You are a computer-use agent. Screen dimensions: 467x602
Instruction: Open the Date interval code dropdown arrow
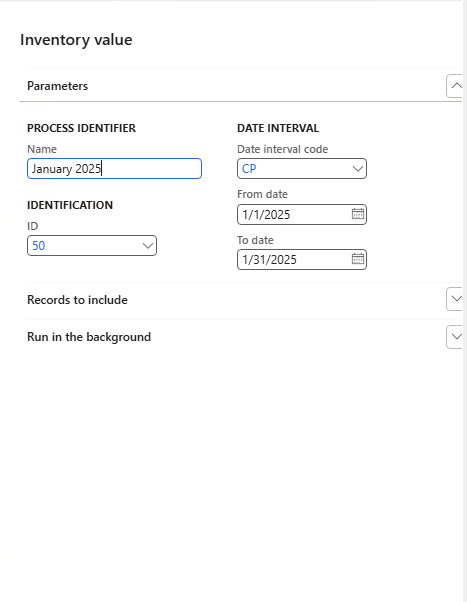point(358,169)
